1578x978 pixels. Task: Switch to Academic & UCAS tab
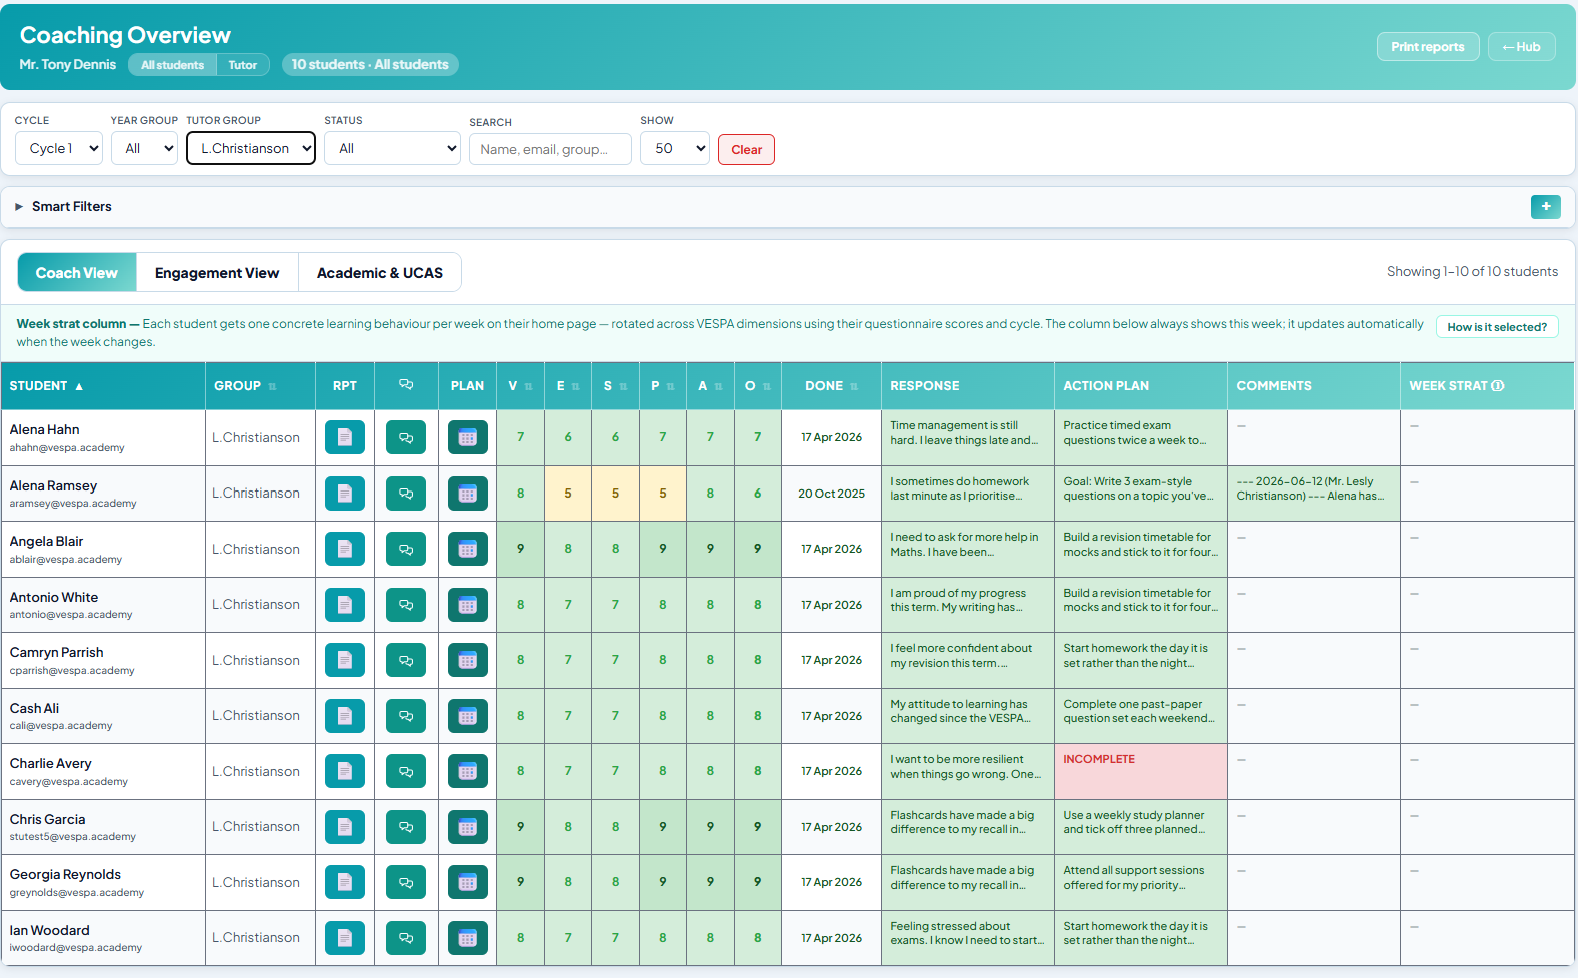380,272
